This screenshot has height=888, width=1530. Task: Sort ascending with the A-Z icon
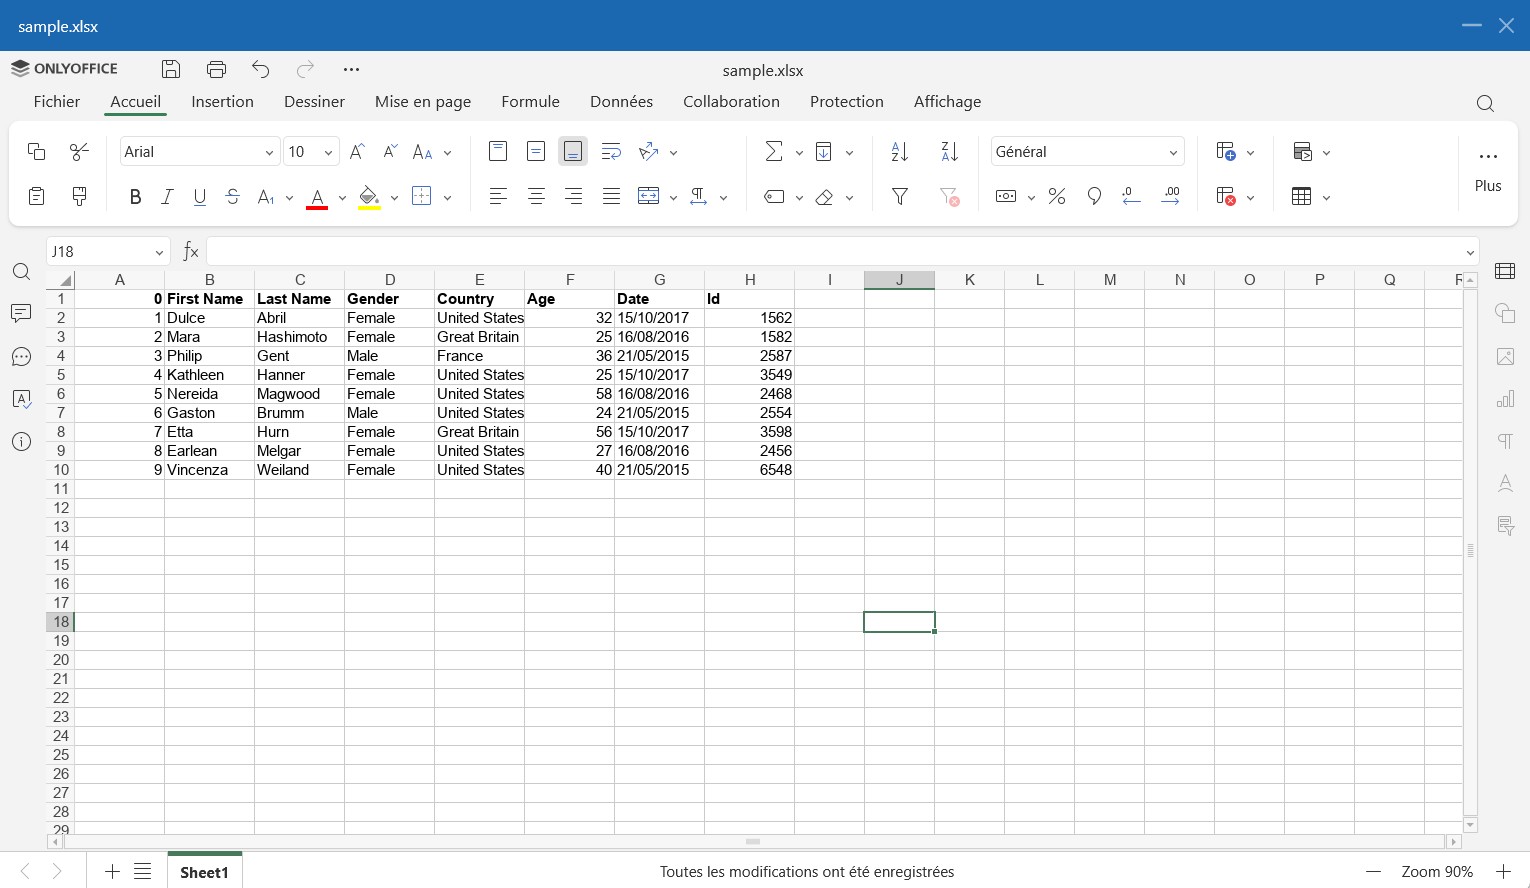(900, 152)
